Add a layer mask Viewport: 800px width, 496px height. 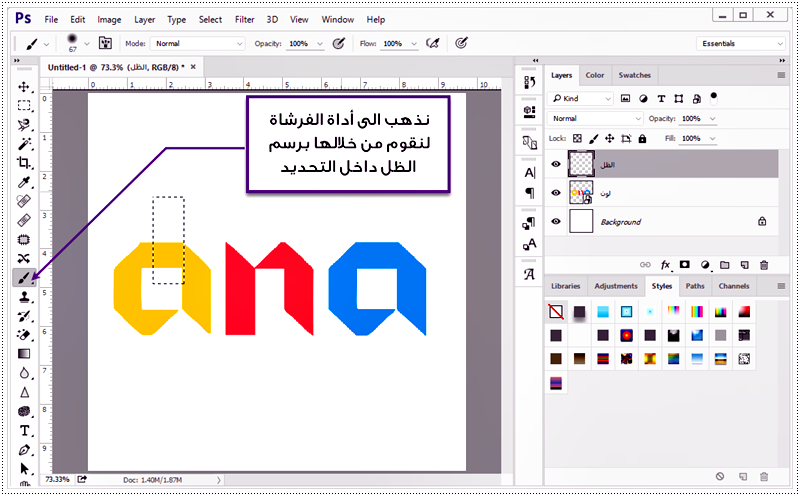(685, 264)
